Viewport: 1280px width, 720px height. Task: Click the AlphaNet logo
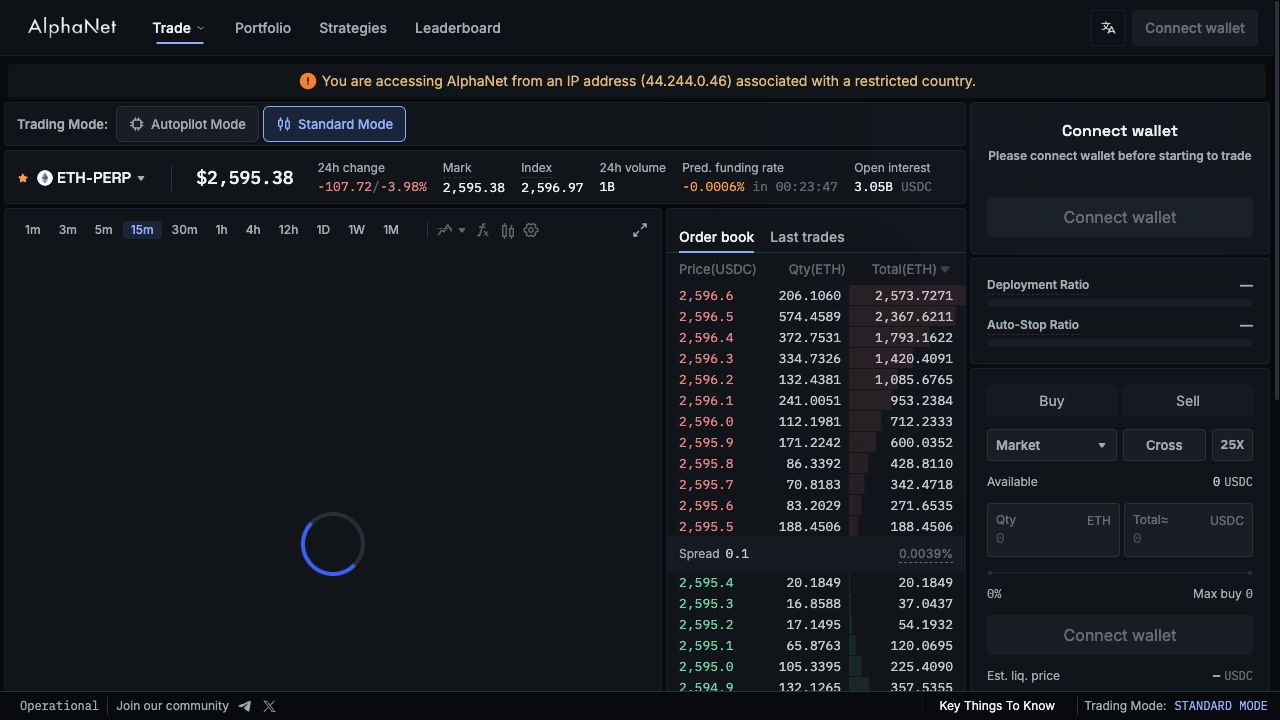pos(72,27)
